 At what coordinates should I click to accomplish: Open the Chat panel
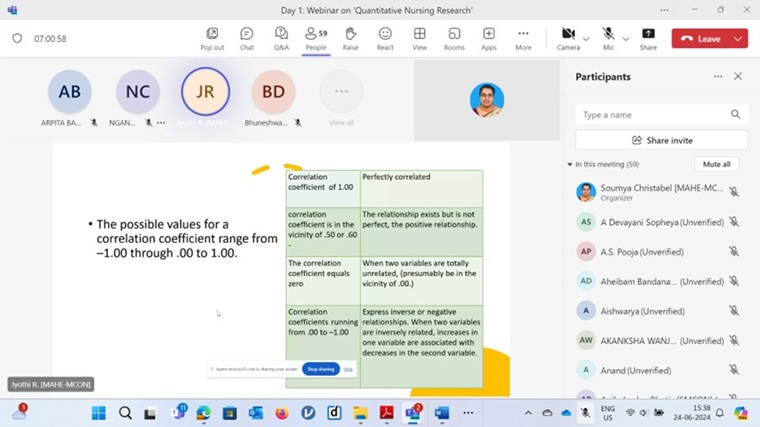tap(247, 38)
